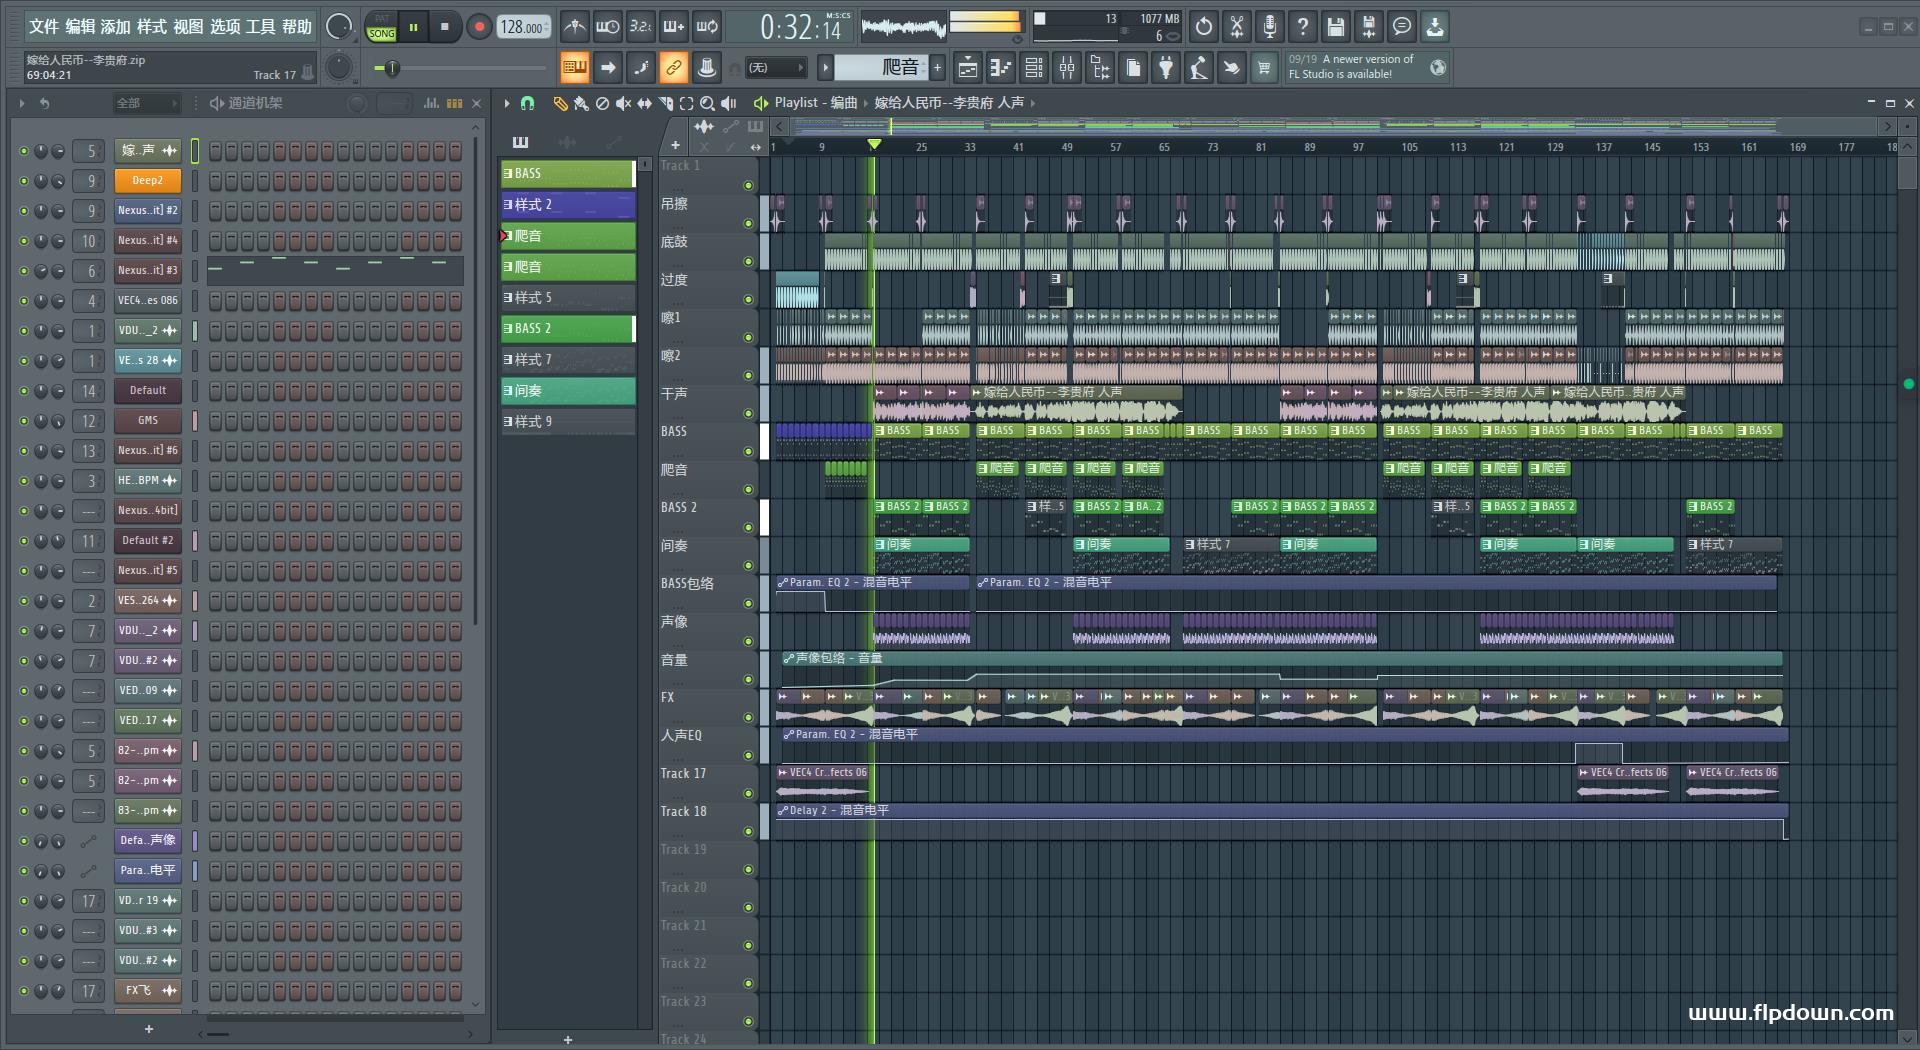
Task: Select the Deep2 channel button
Action: tap(147, 181)
